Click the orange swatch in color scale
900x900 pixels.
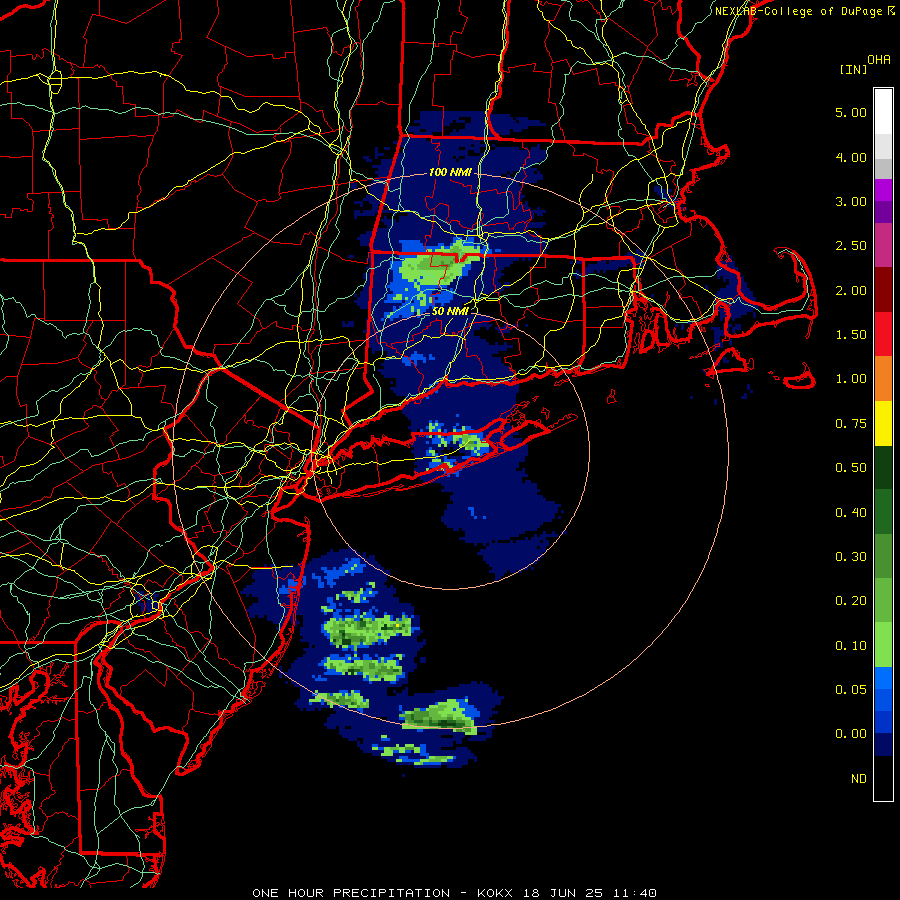883,379
